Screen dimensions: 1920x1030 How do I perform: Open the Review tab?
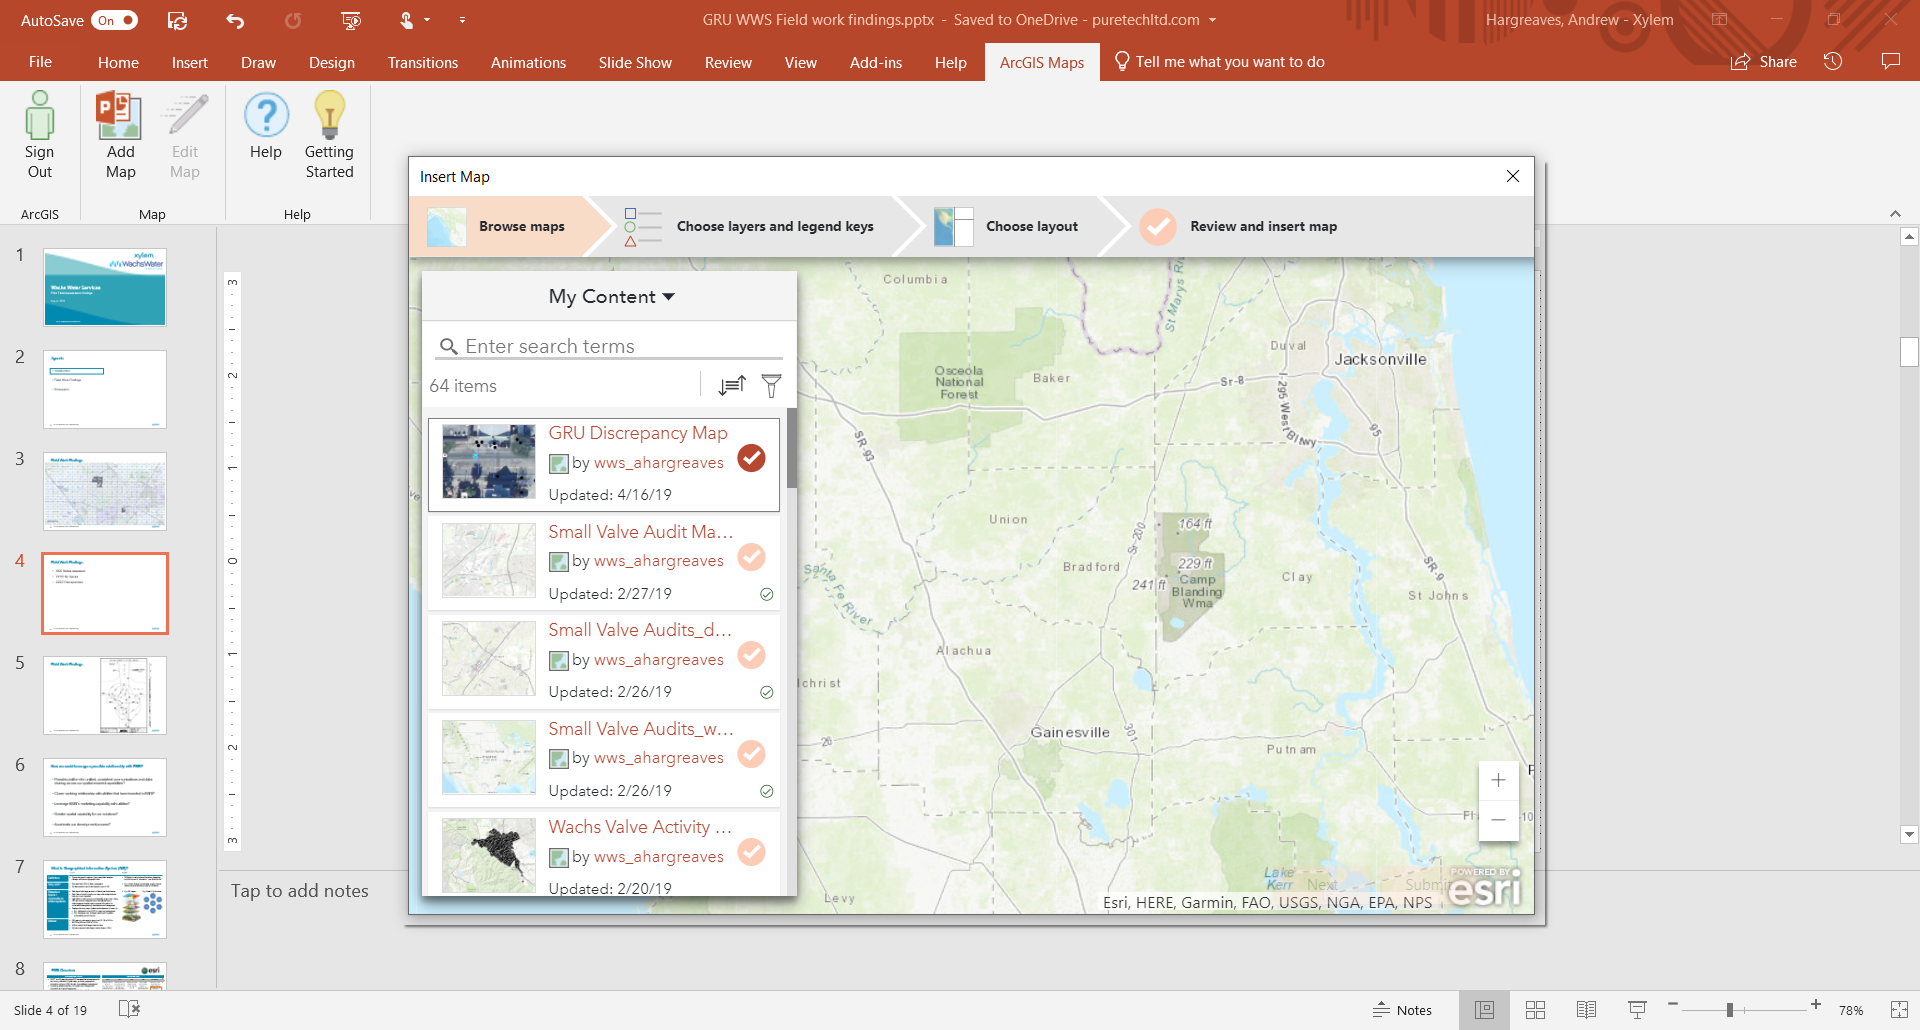click(x=728, y=62)
